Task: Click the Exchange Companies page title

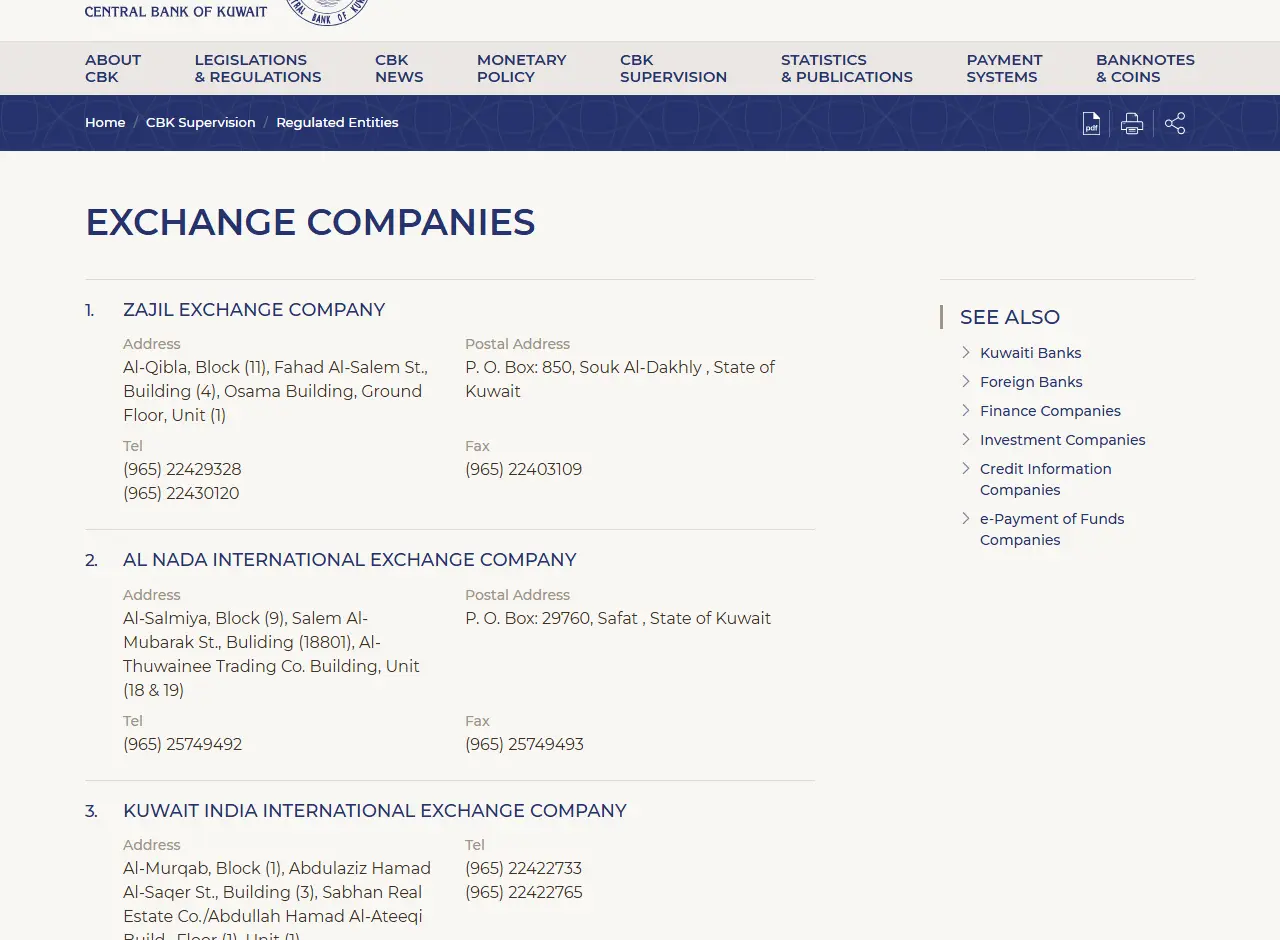Action: [310, 222]
